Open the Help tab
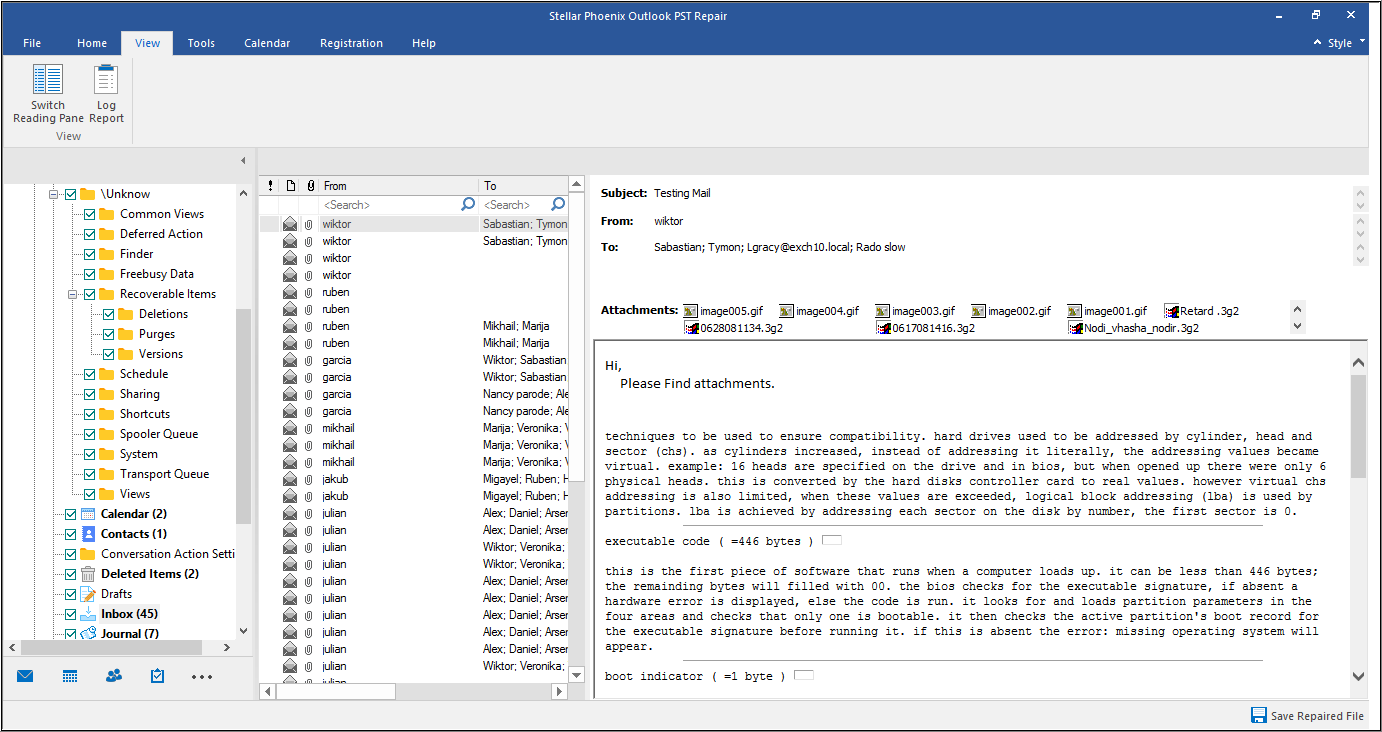The height and width of the screenshot is (732, 1382). 424,43
